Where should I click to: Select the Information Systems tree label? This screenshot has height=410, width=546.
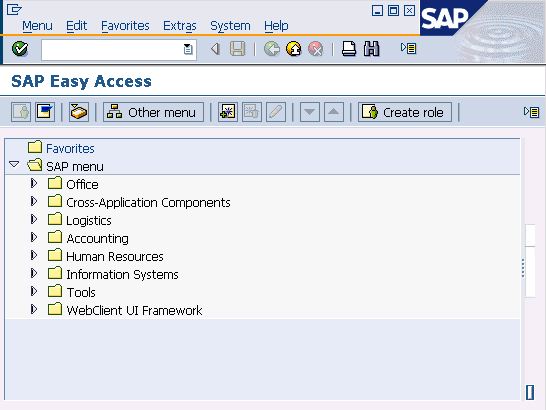point(122,274)
